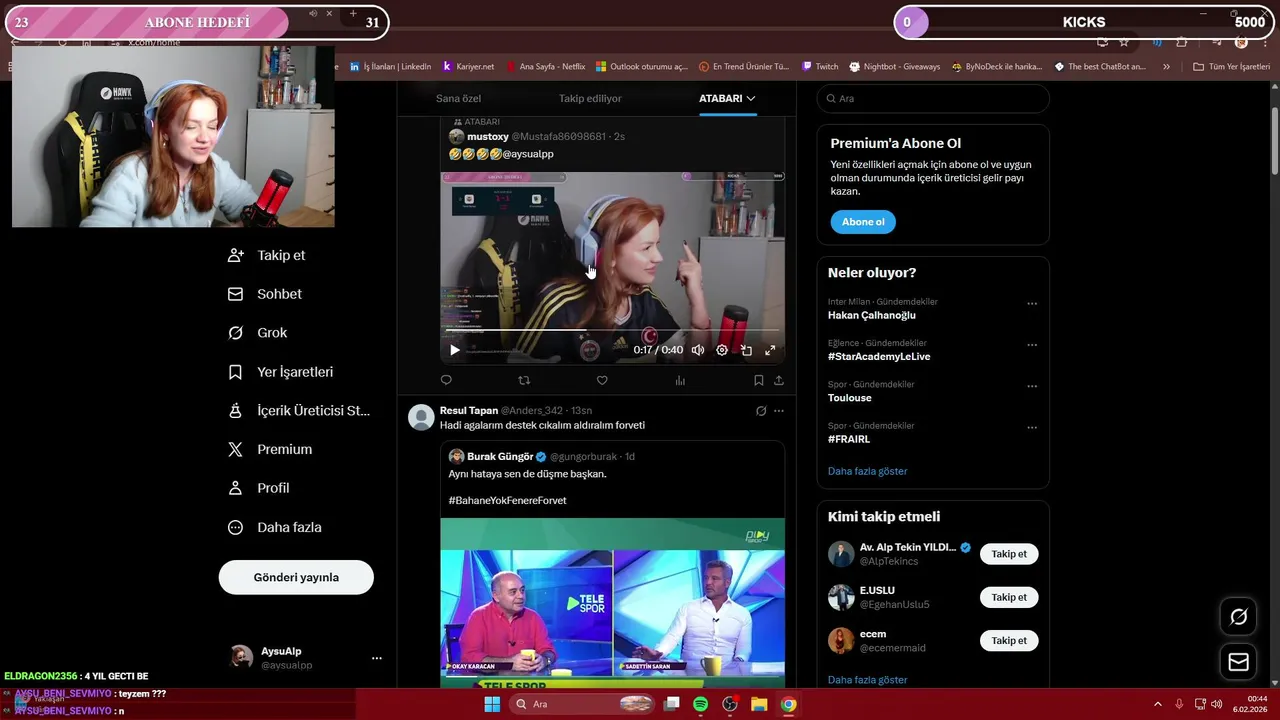Follow ecem account
The image size is (1280, 720).
coord(1009,640)
